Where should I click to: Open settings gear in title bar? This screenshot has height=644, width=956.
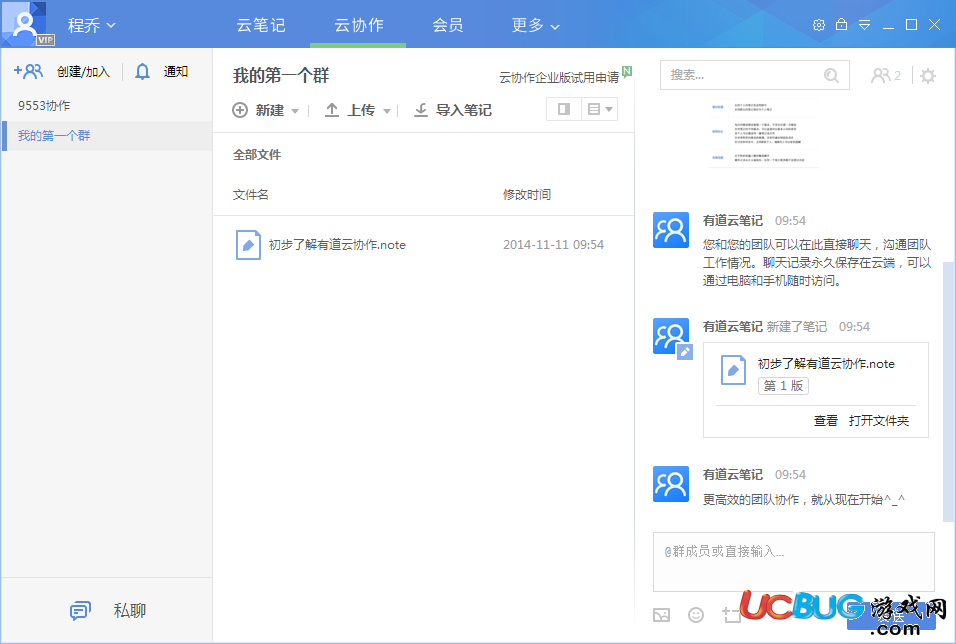pos(819,25)
